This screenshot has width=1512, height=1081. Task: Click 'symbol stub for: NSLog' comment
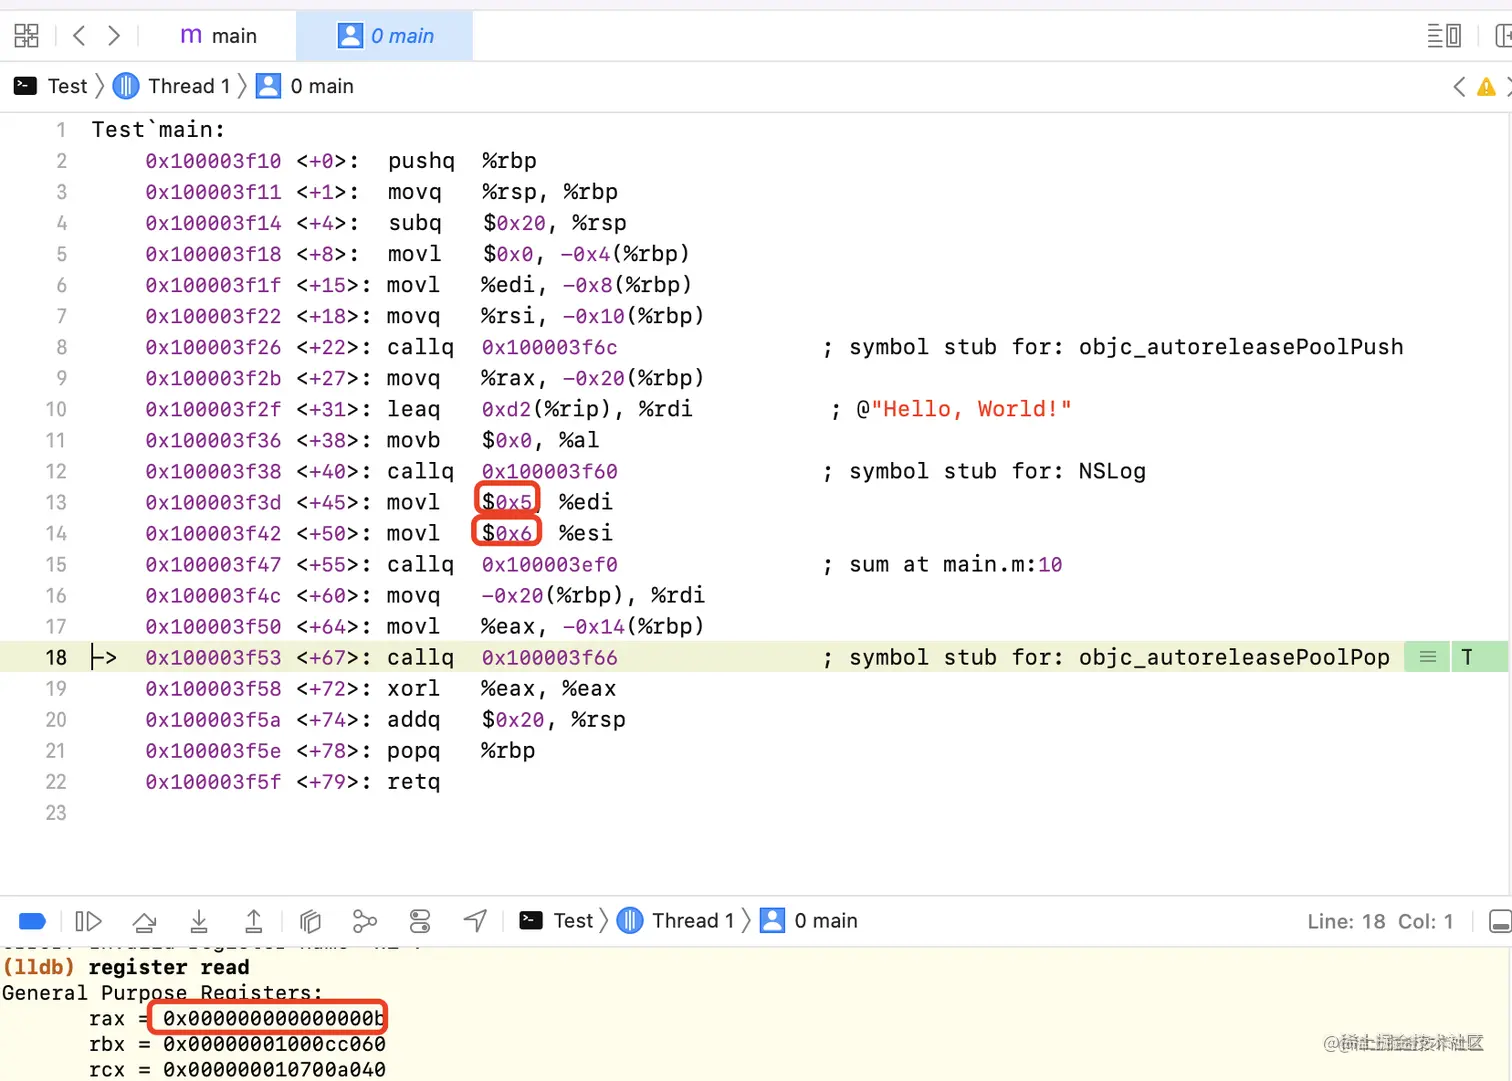point(997,471)
